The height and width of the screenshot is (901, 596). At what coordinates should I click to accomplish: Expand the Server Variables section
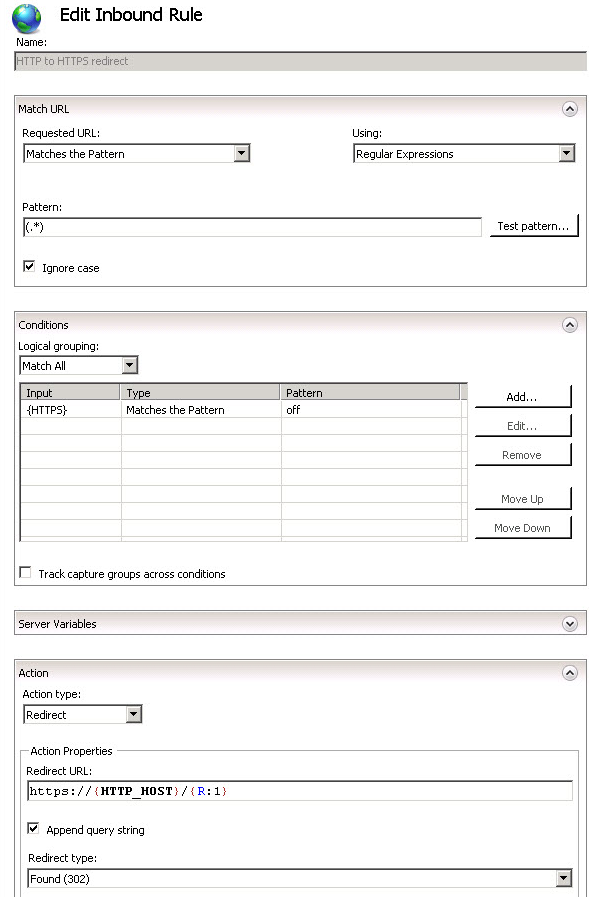569,624
